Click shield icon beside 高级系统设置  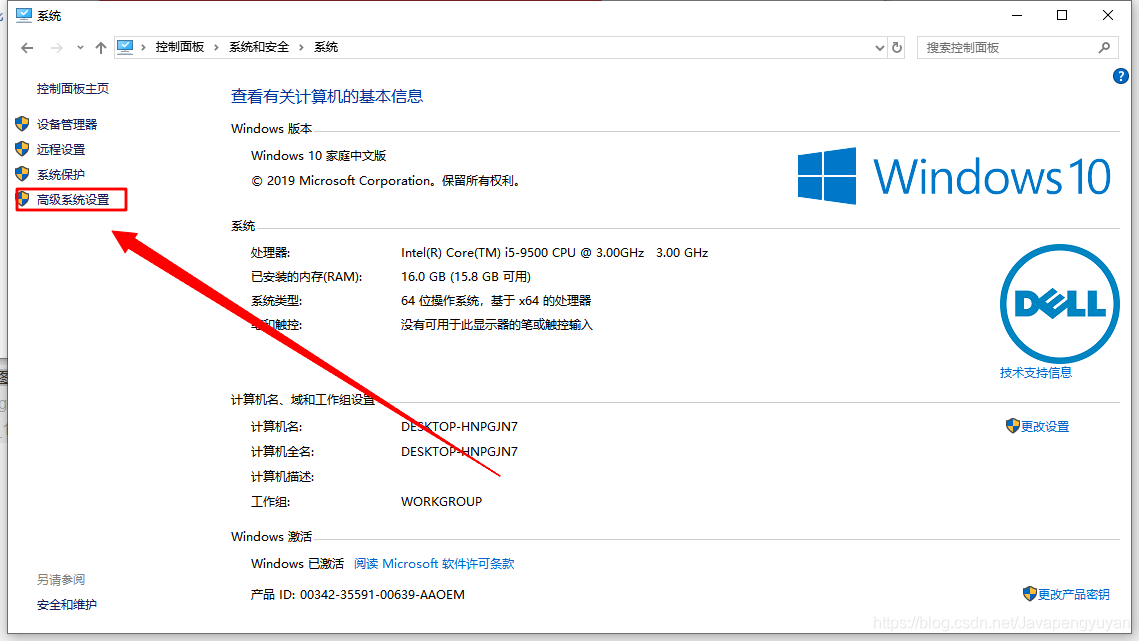[x=23, y=198]
